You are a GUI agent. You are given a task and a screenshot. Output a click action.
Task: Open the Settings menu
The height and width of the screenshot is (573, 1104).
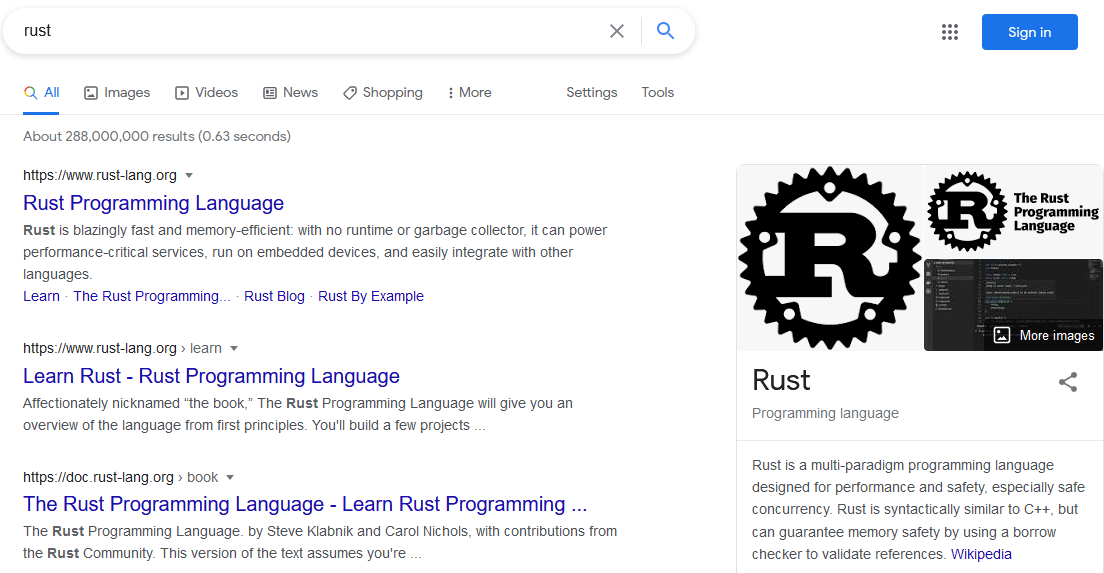tap(591, 92)
